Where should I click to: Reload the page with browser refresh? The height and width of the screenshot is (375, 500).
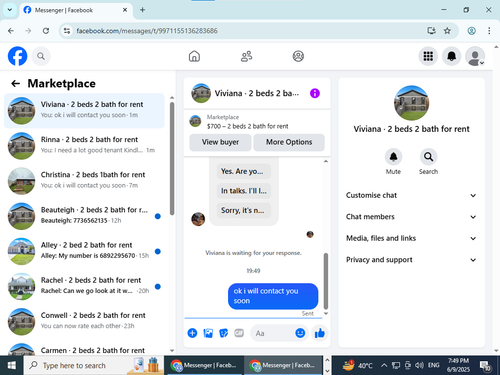pos(46,31)
